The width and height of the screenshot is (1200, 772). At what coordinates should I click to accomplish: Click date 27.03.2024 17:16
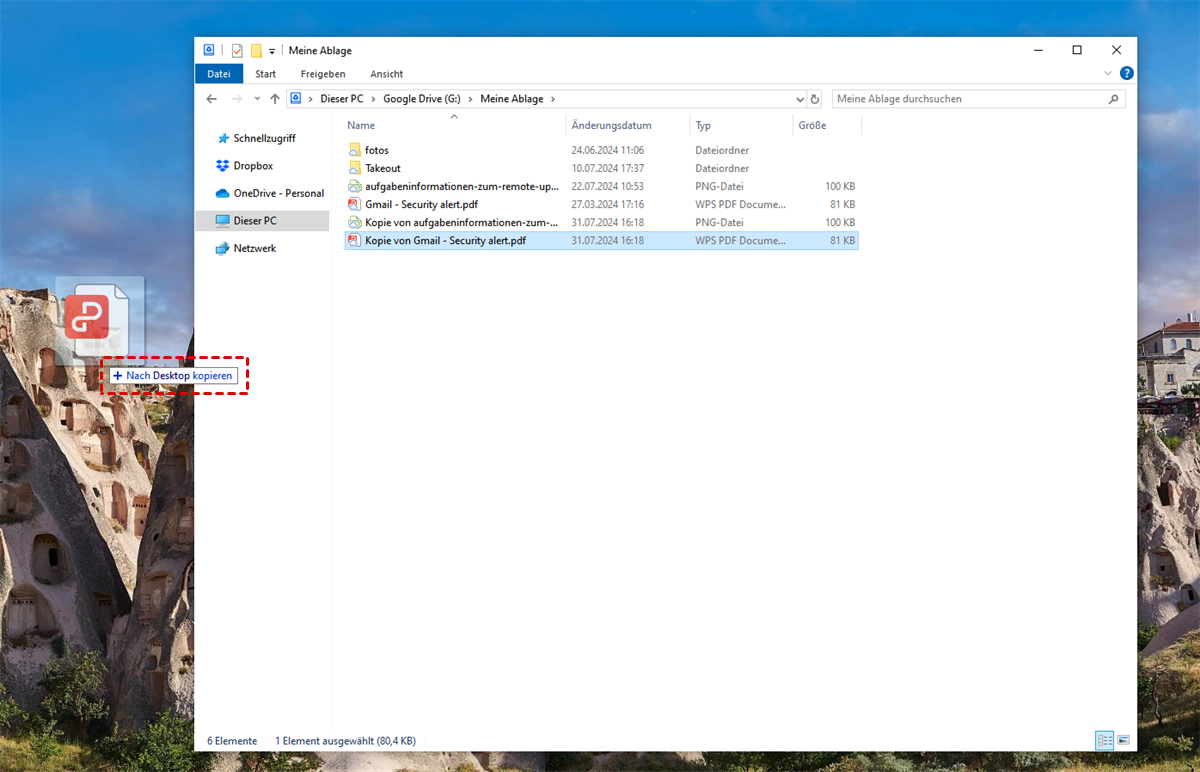607,204
